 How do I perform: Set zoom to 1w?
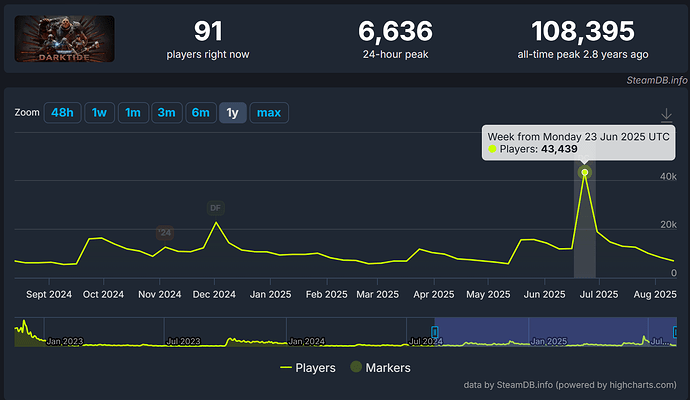click(99, 113)
